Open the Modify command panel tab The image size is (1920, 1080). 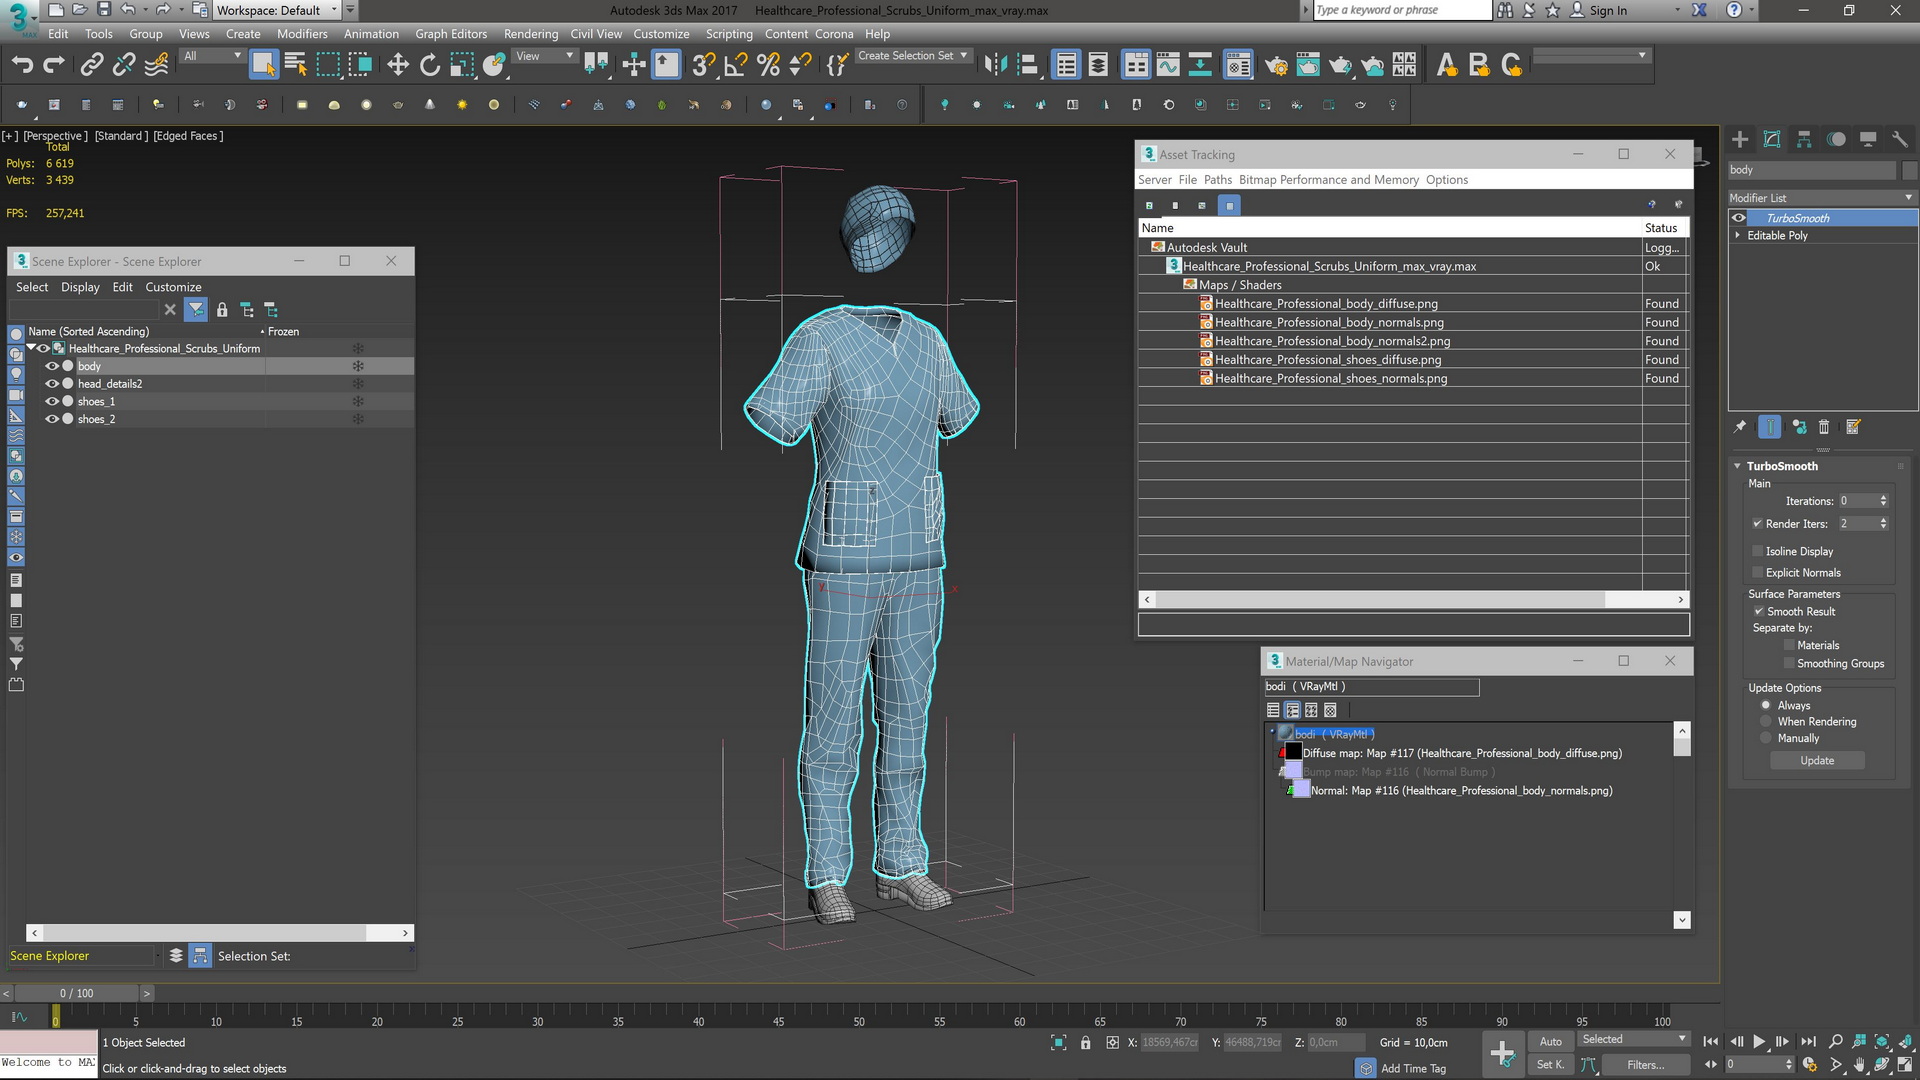(x=1772, y=139)
